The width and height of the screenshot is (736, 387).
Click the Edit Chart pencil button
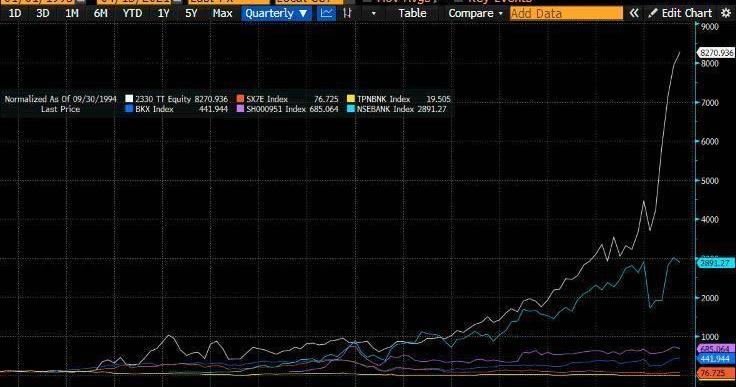[x=680, y=13]
